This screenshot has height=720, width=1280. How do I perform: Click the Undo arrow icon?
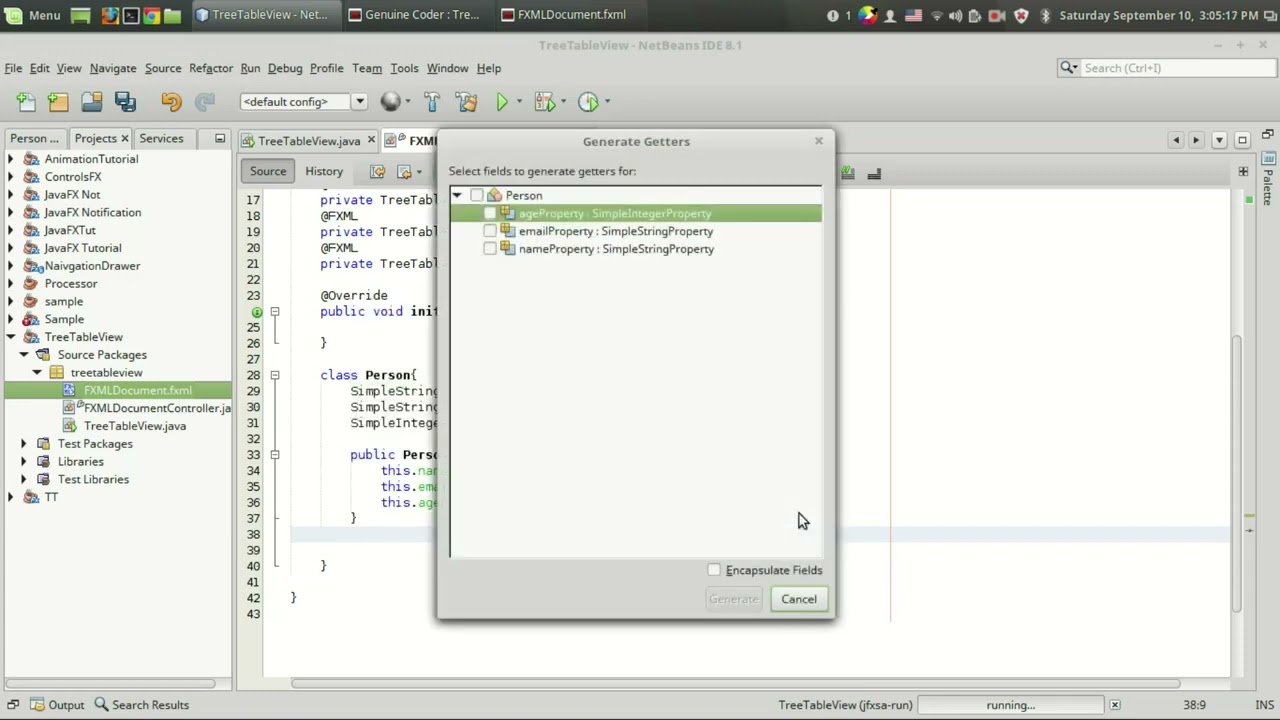tap(171, 101)
